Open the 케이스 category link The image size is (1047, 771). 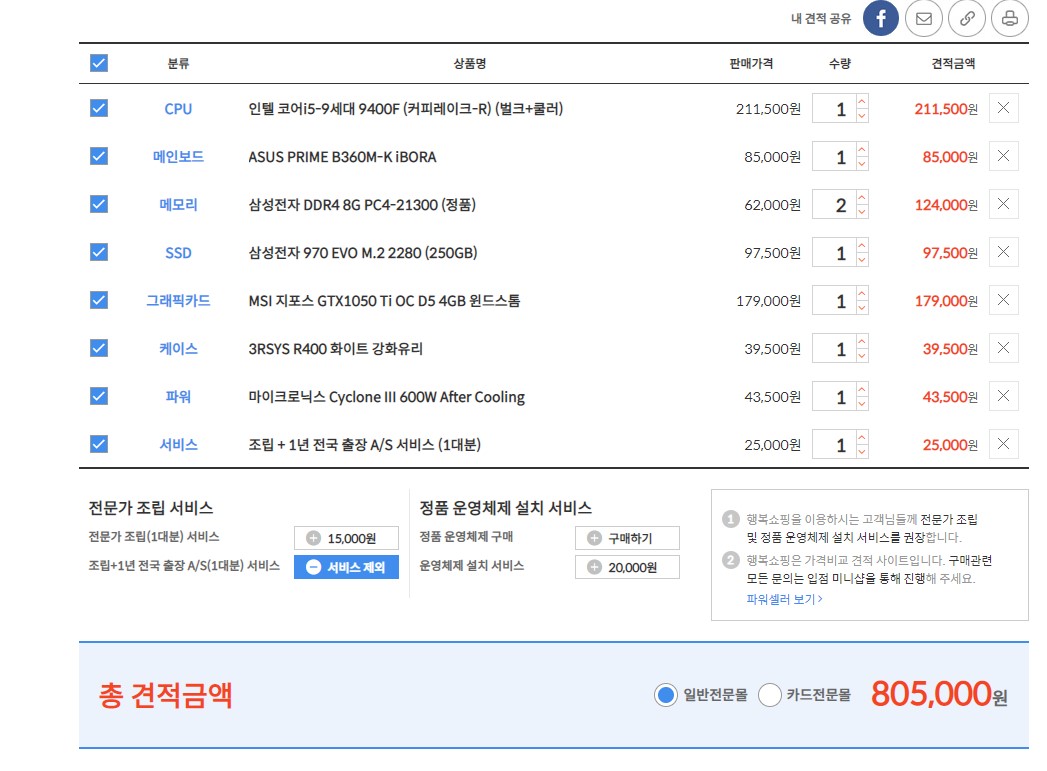pos(178,349)
